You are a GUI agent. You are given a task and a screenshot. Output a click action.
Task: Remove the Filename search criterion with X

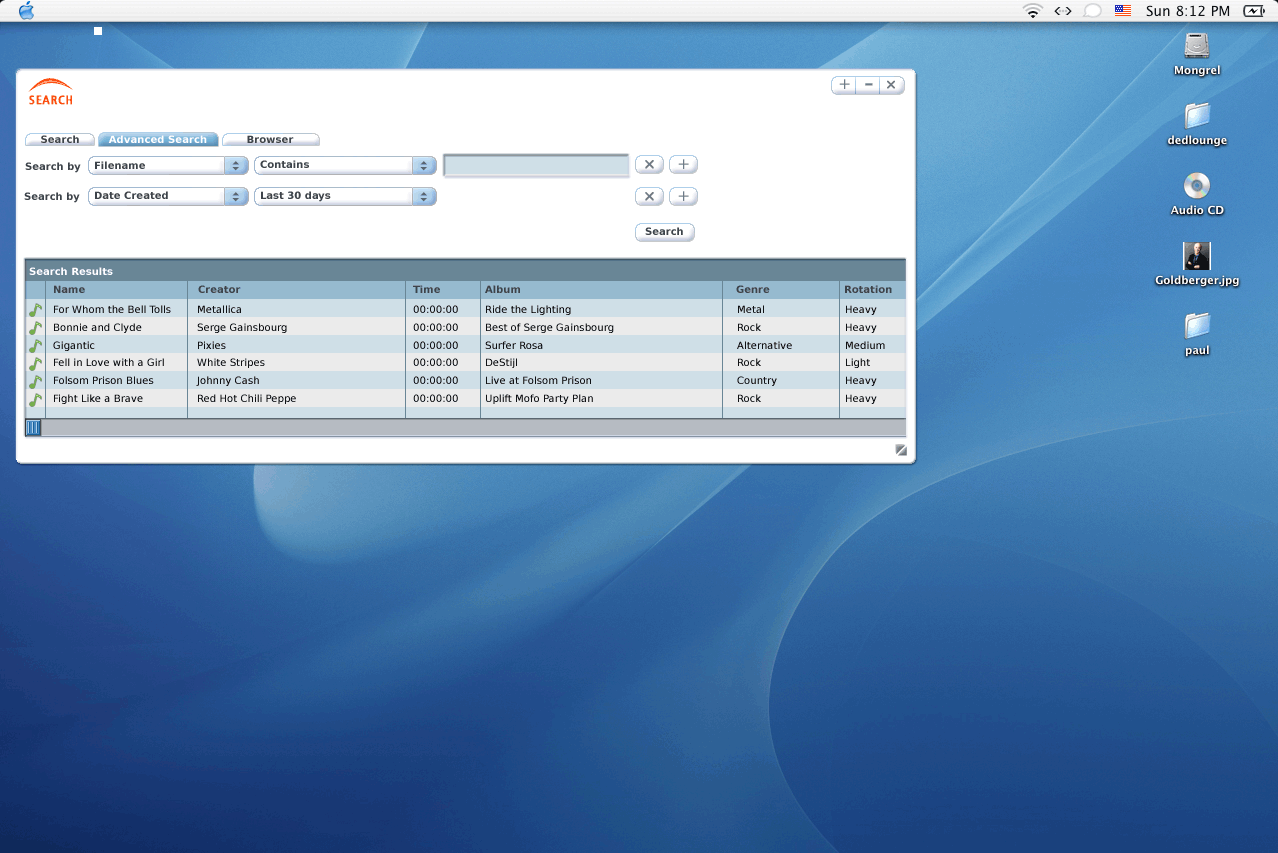tap(649, 165)
